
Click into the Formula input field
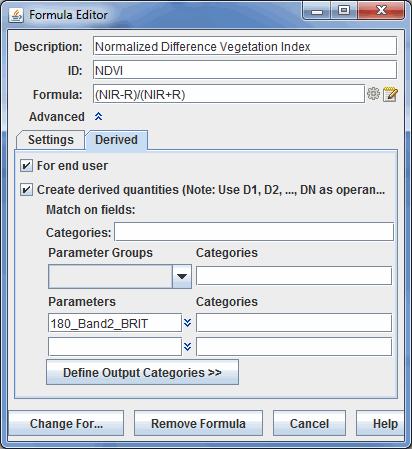(229, 94)
